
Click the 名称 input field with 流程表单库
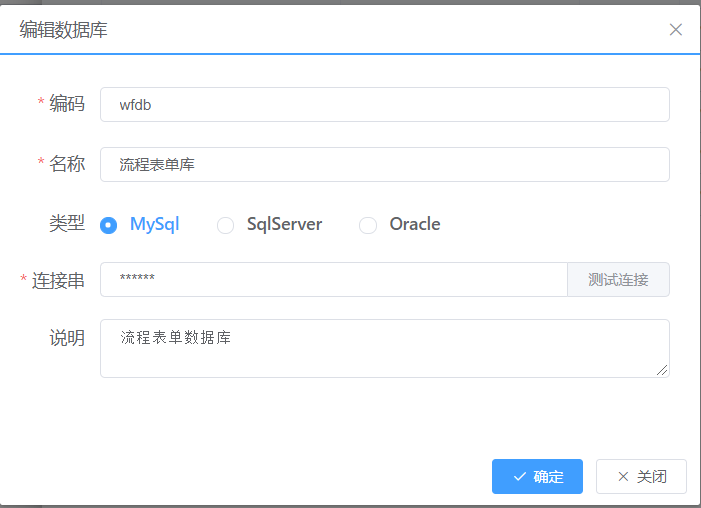click(x=384, y=164)
